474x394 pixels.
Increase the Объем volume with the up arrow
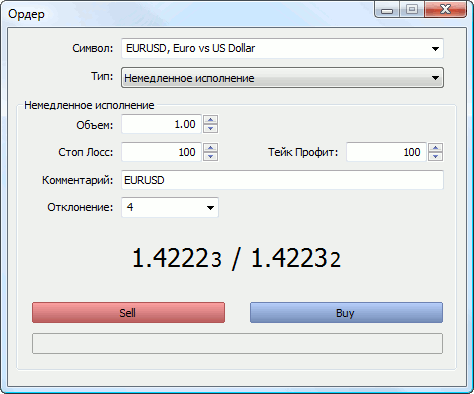210,120
